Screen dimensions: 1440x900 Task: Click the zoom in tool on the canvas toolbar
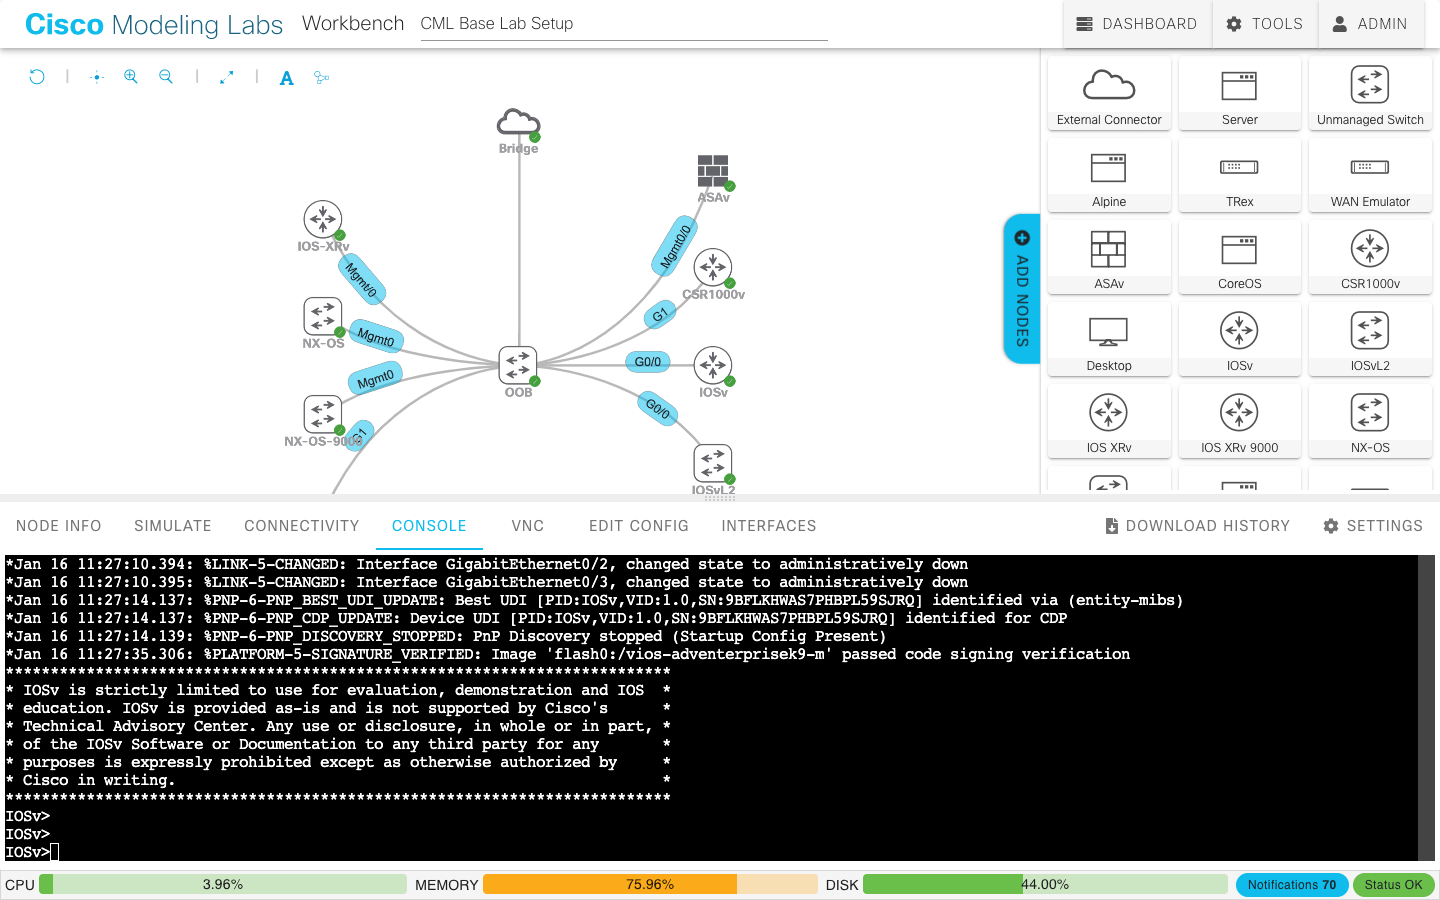click(130, 77)
